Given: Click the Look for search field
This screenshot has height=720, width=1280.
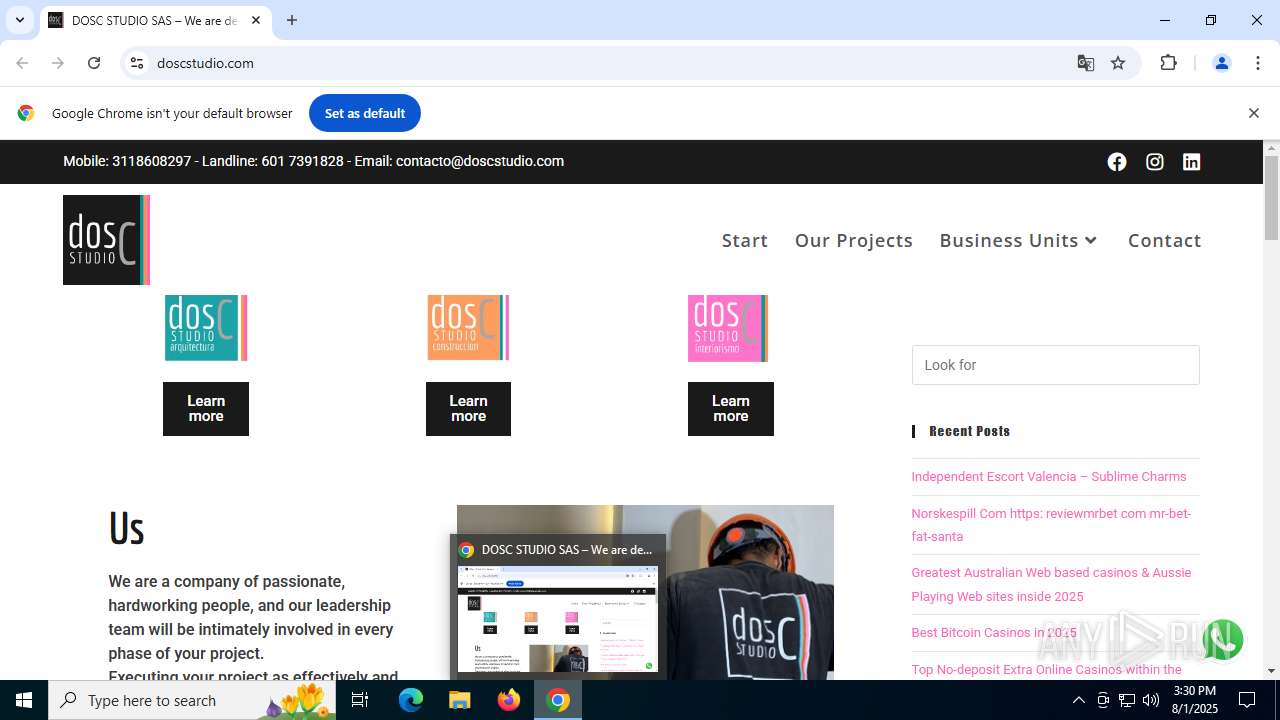Looking at the screenshot, I should 1055,365.
